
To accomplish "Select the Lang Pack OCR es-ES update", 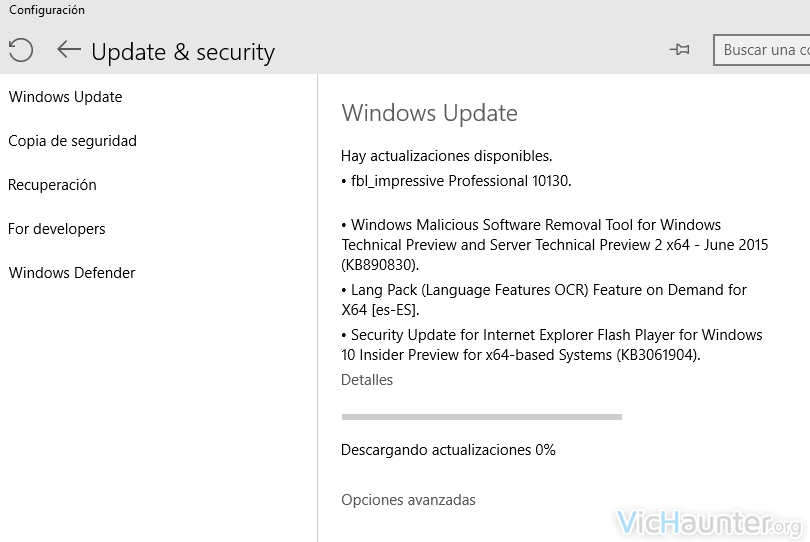I will click(x=544, y=300).
